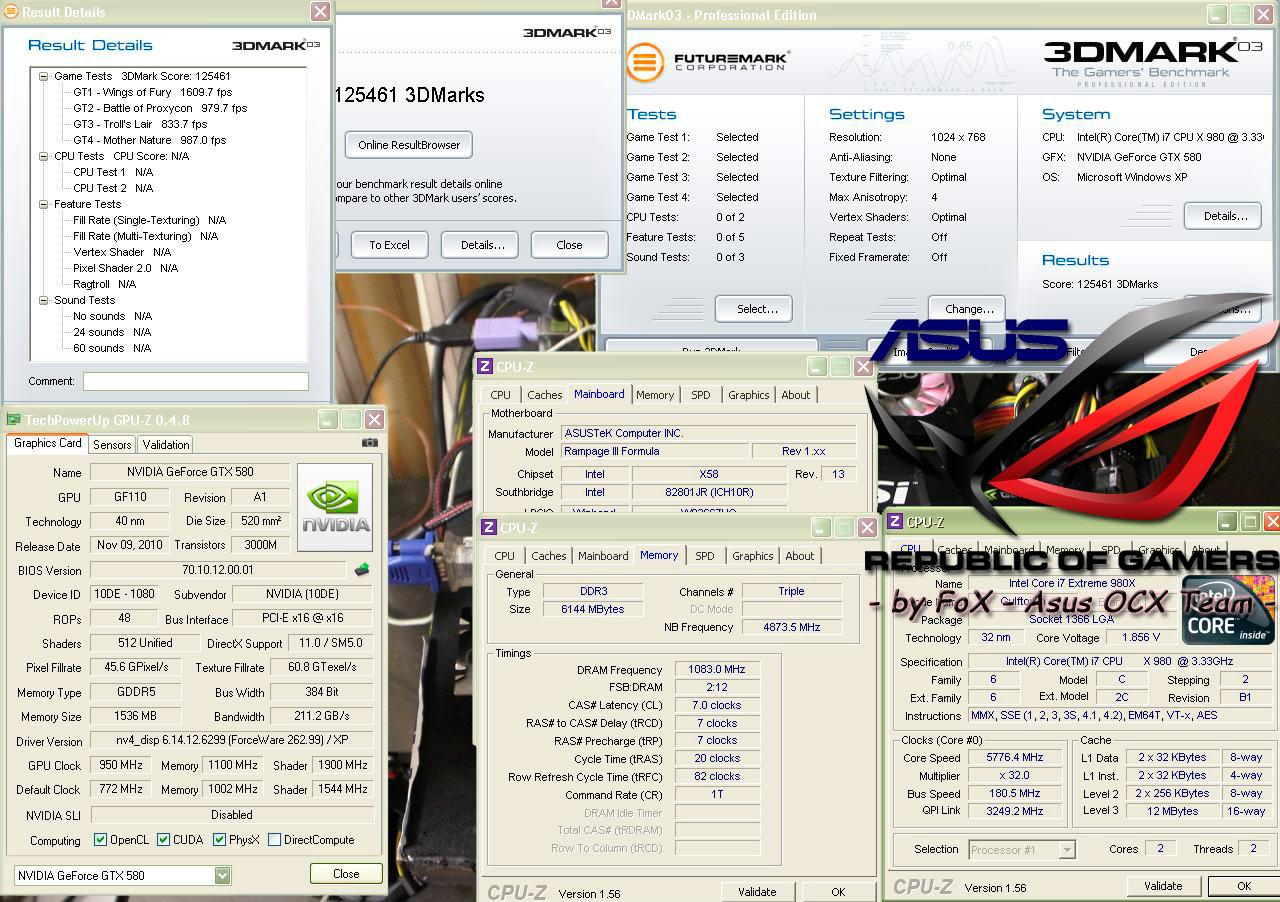
Task: Click OK in the CPU-Z CPU window
Action: (x=1244, y=886)
